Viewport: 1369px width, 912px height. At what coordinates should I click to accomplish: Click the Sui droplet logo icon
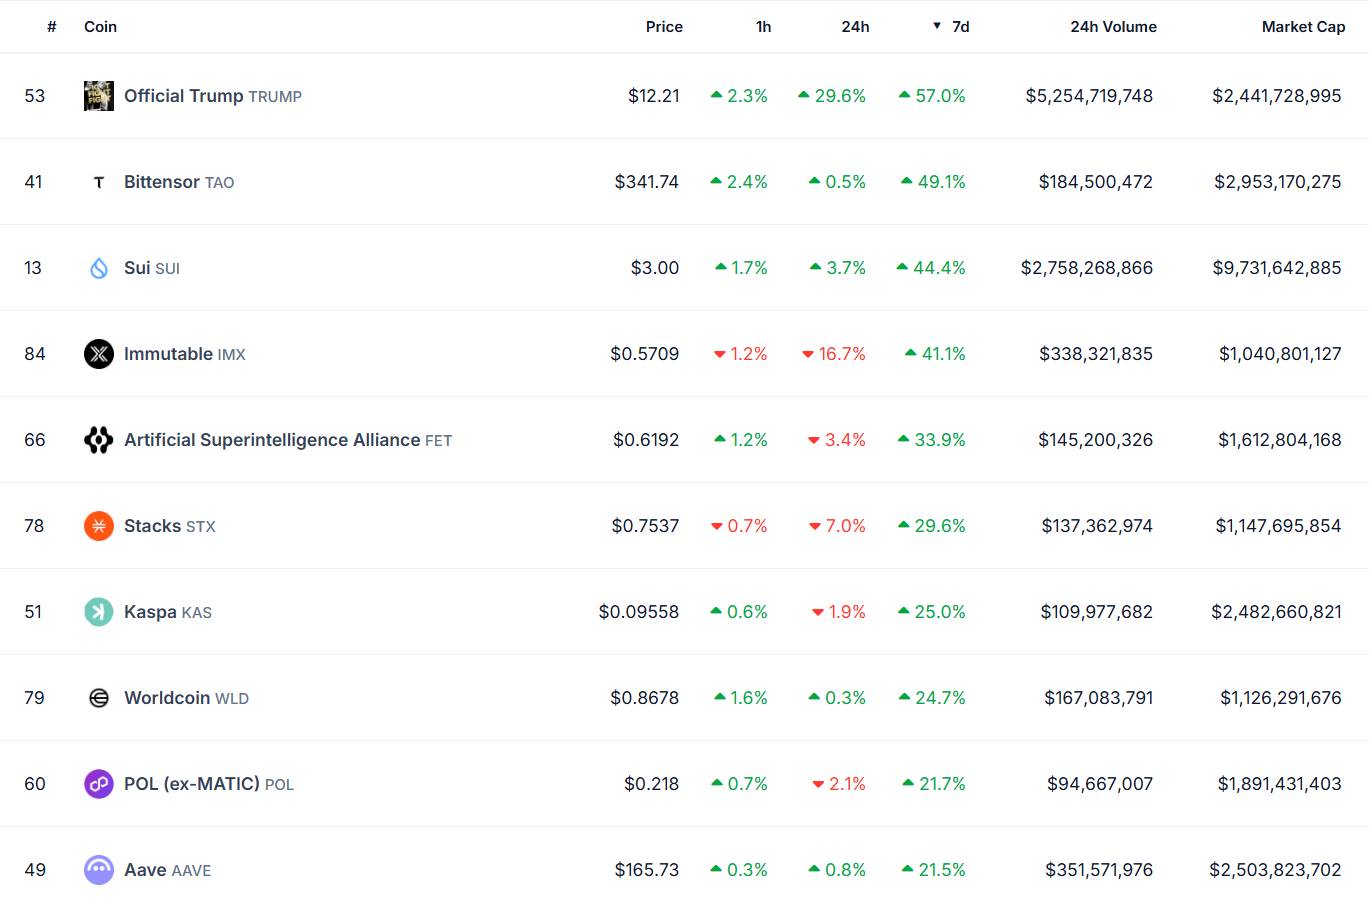pos(99,268)
